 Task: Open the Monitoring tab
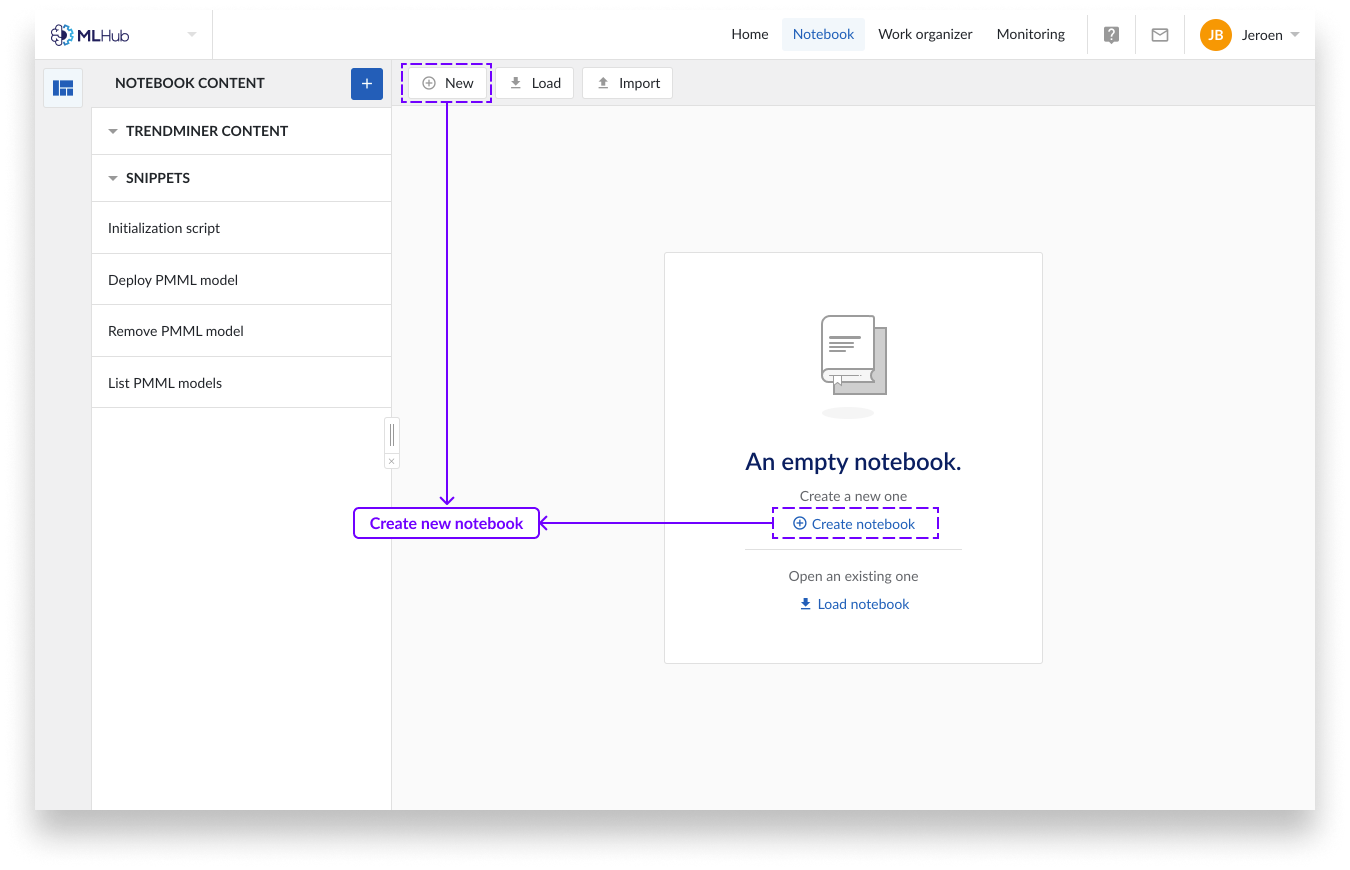coord(1030,34)
